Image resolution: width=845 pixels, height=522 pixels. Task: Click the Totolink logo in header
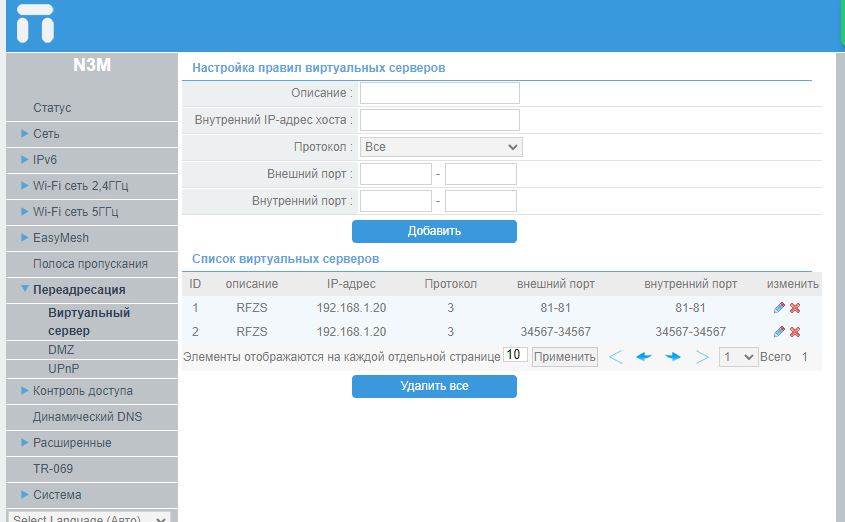[35, 23]
